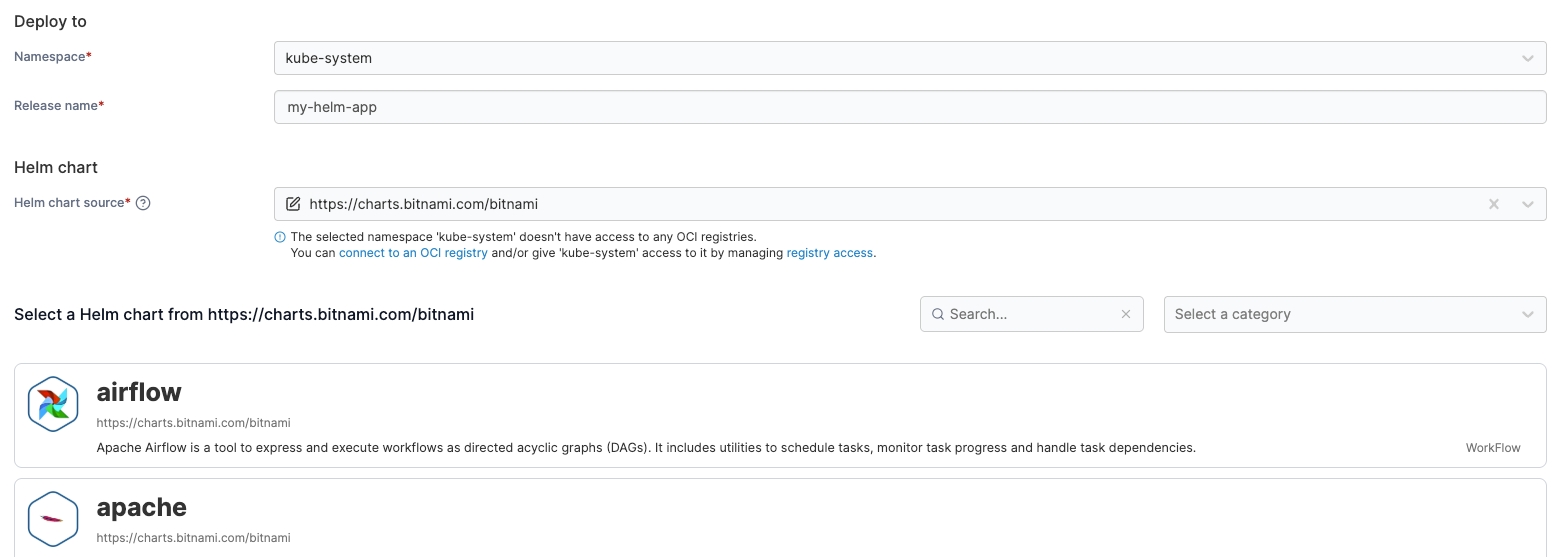Click the edit pencil icon in chart source field
Viewport: 1564px width, 557px height.
coord(293,204)
